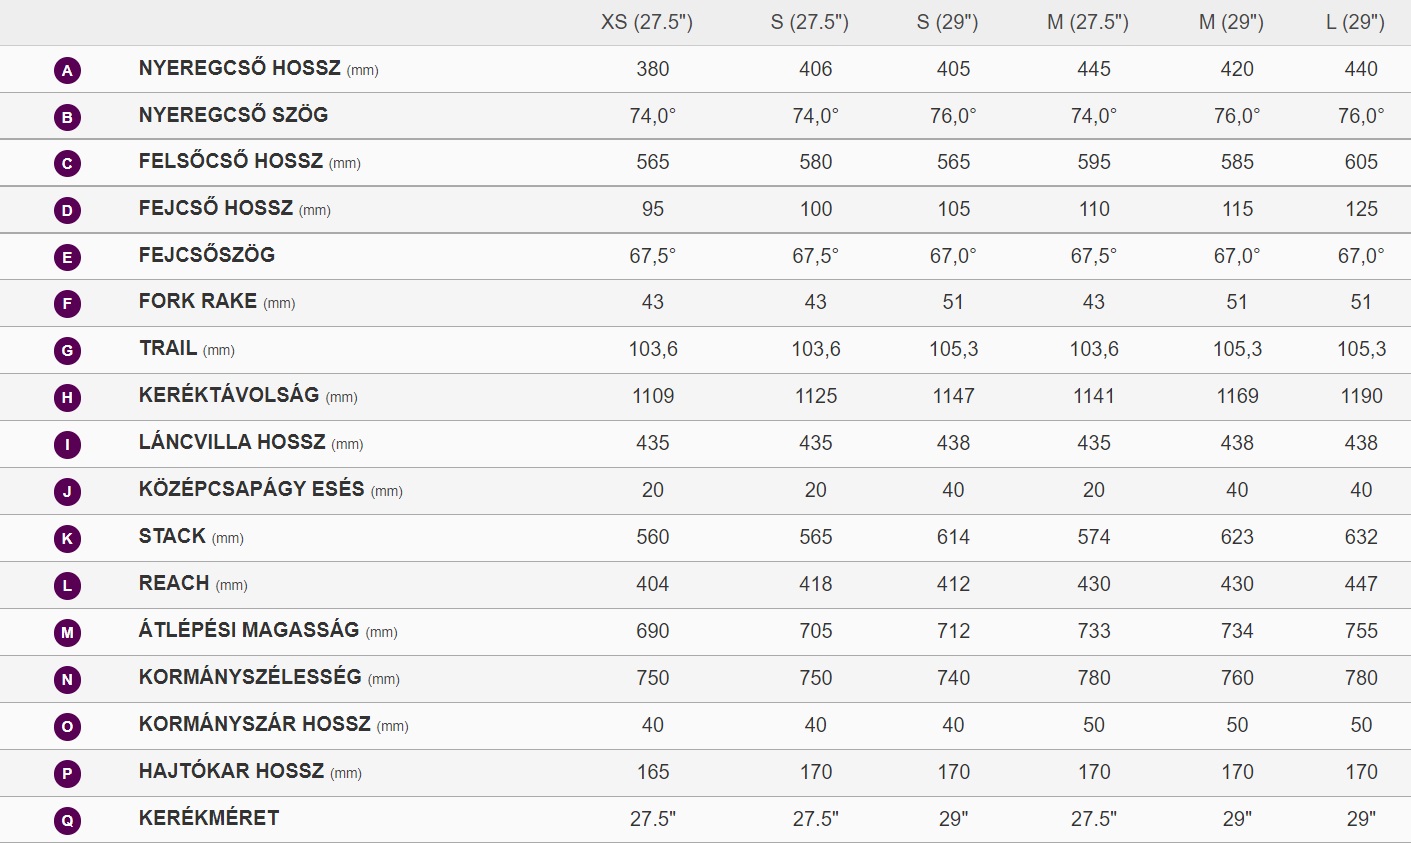This screenshot has width=1411, height=843.
Task: Click the H icon for Keréktávolság
Action: 67,397
